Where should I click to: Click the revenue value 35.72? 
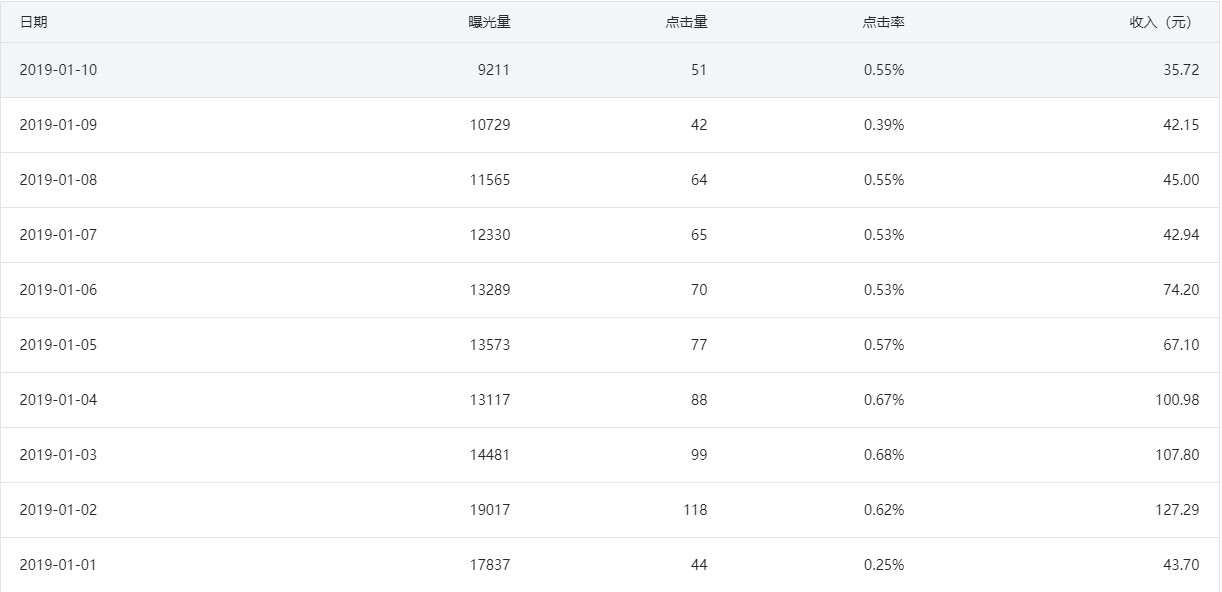[x=1180, y=70]
